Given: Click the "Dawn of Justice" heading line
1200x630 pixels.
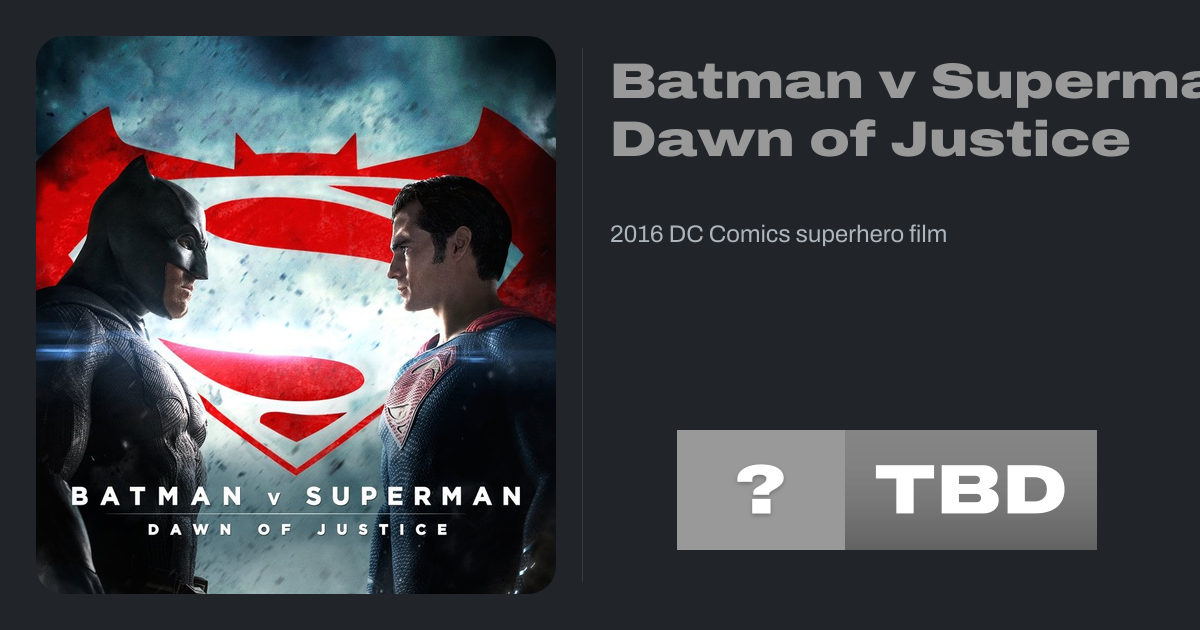Looking at the screenshot, I should (870, 138).
